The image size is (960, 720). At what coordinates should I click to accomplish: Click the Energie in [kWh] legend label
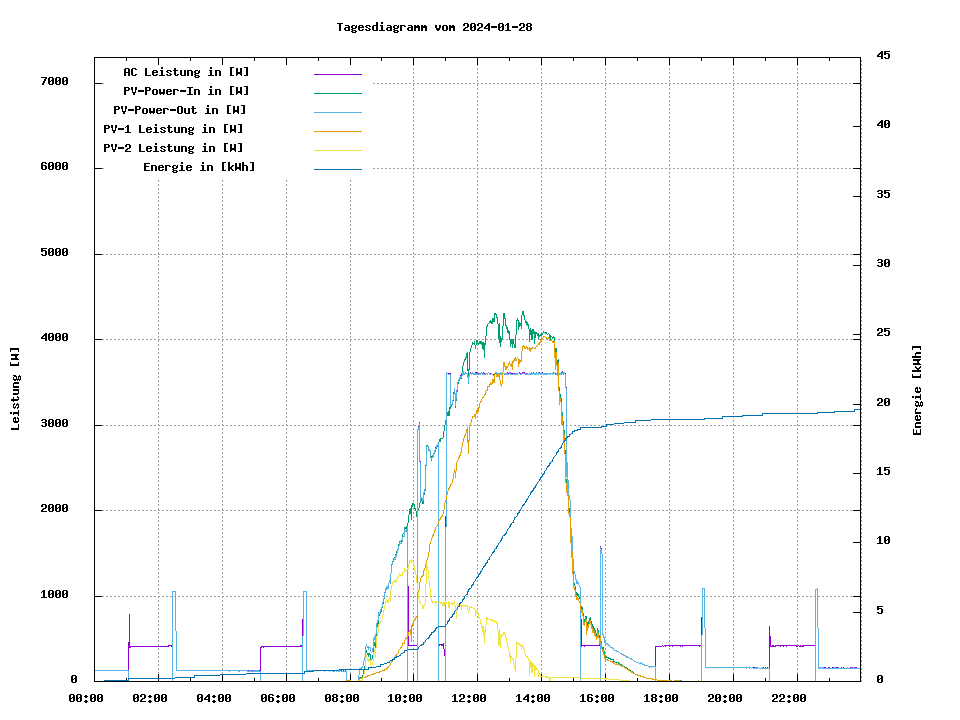click(199, 167)
